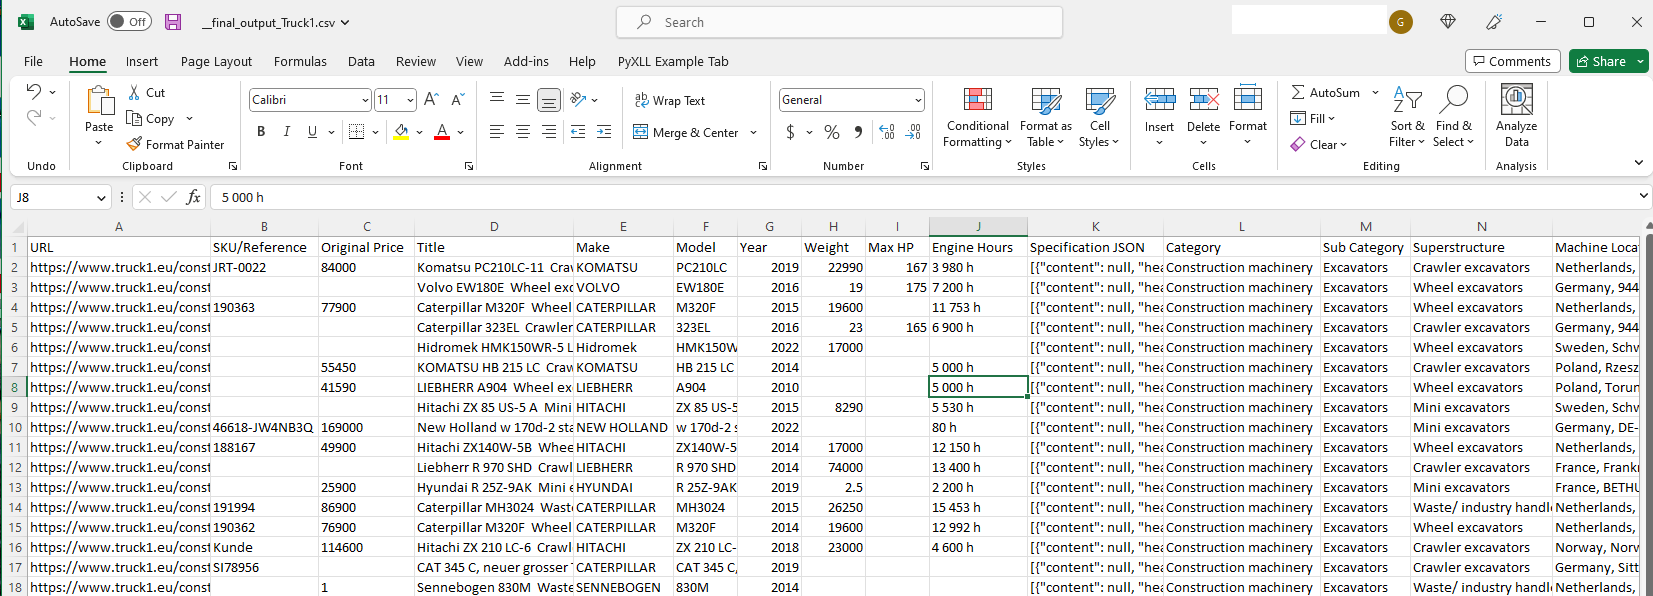1653x596 pixels.
Task: Click the Cut scissors button
Action: click(x=147, y=92)
